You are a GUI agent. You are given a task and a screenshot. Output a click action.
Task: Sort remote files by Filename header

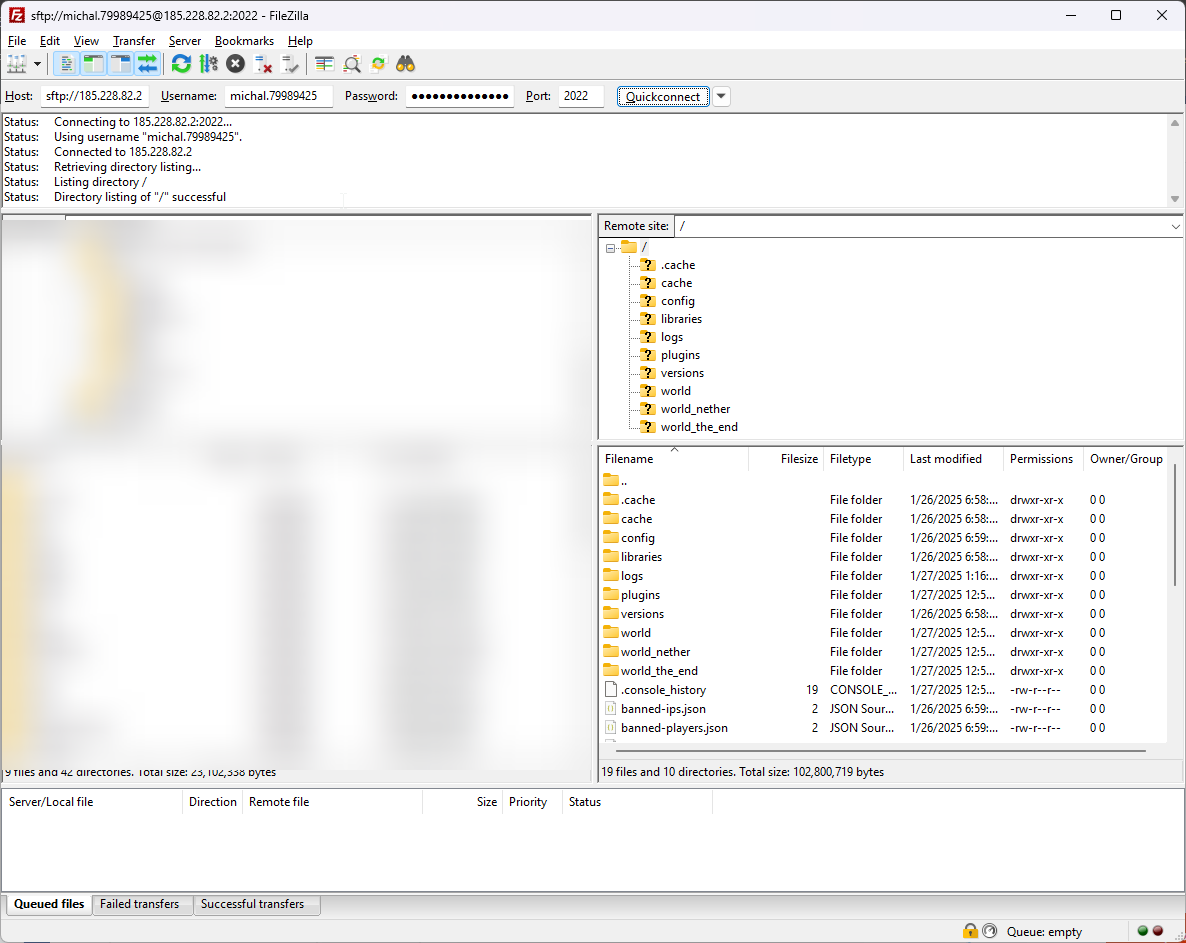pos(673,459)
